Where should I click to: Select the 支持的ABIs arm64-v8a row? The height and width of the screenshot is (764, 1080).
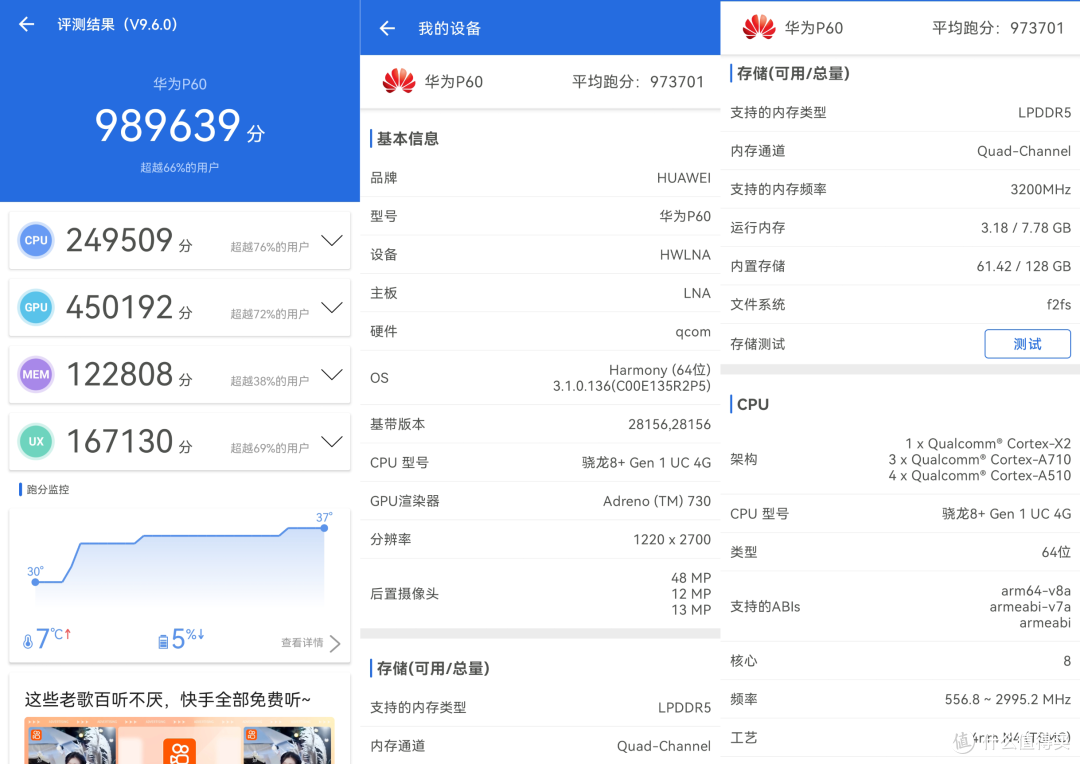(900, 607)
